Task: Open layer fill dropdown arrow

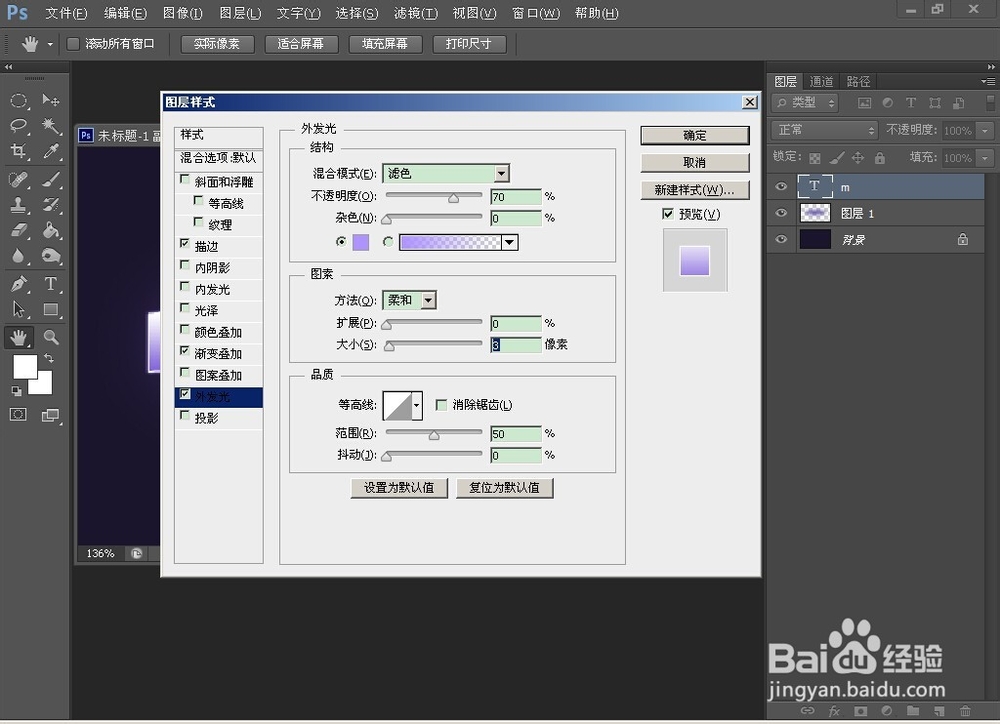Action: coord(985,158)
